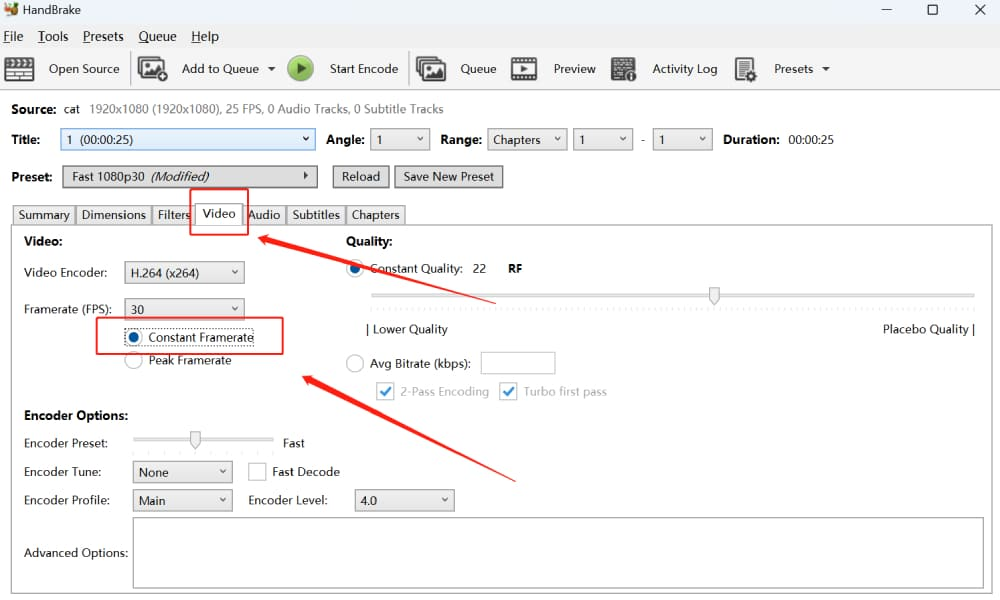This screenshot has height=600, width=1000.
Task: Click the Save New Preset button
Action: pyautogui.click(x=448, y=177)
